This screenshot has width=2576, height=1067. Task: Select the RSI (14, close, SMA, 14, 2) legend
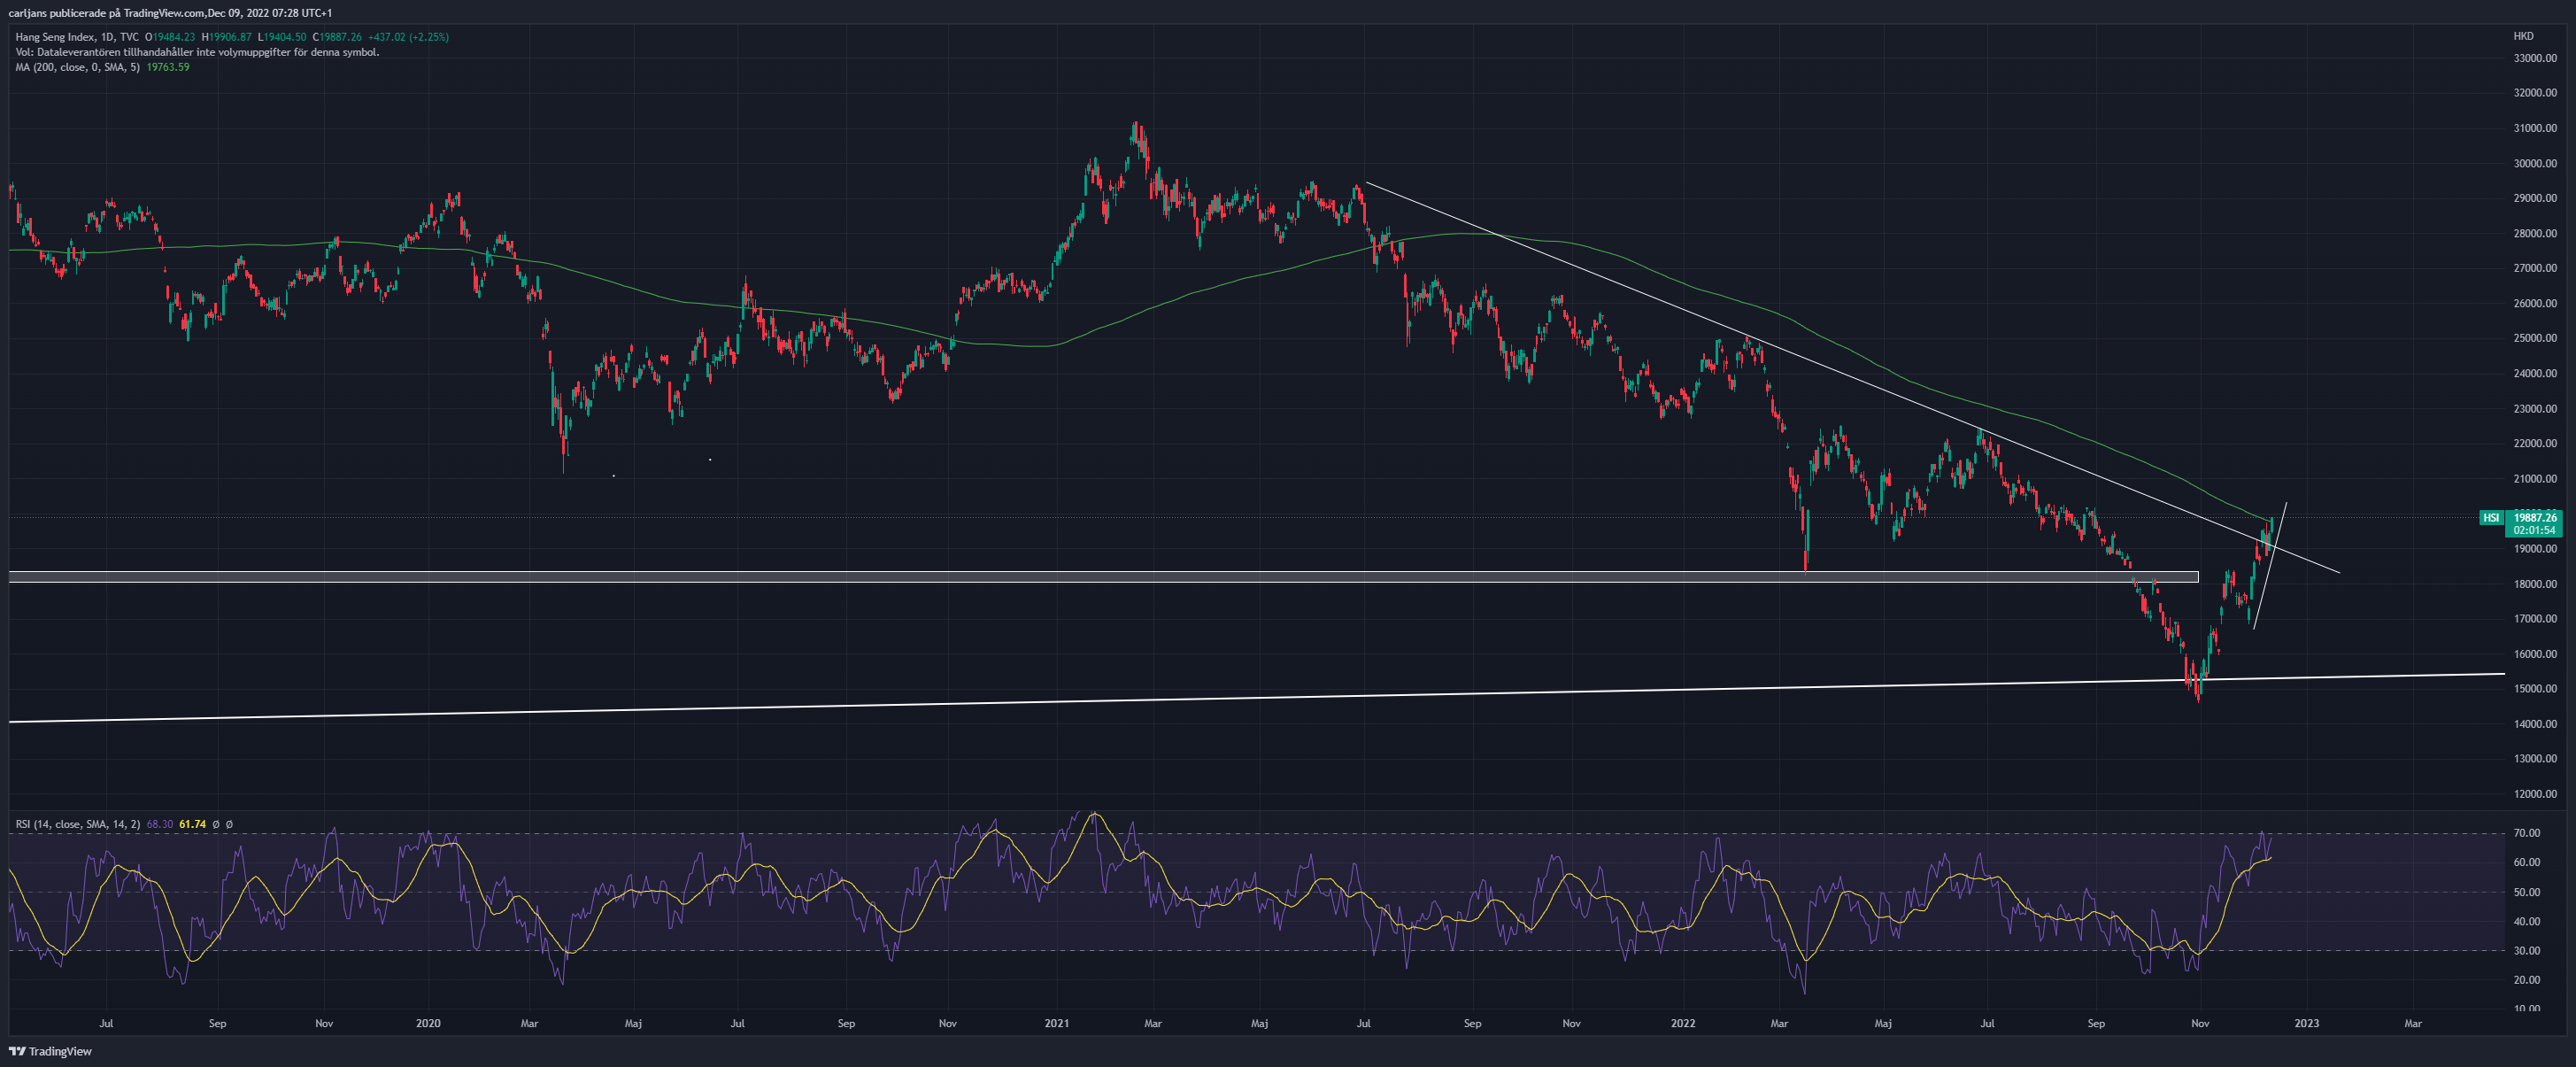[78, 824]
